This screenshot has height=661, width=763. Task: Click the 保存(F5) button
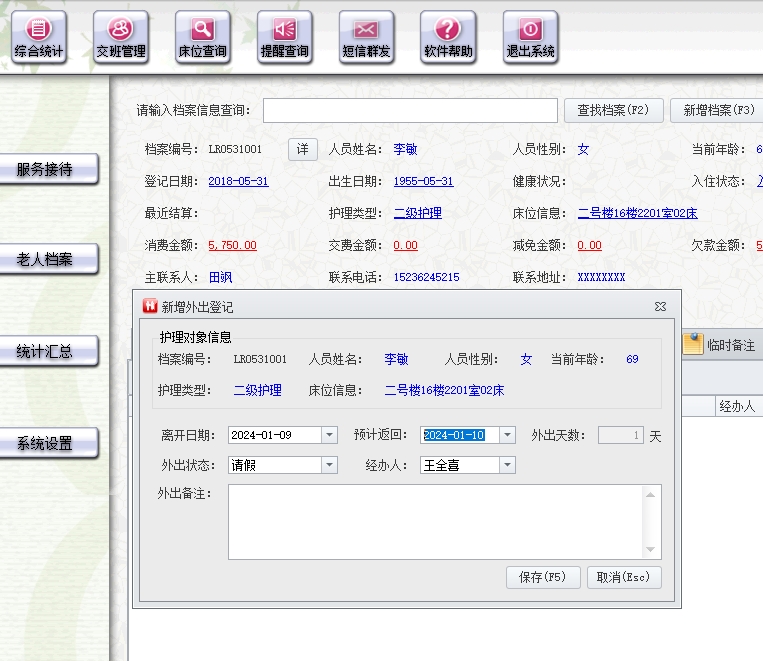click(543, 577)
